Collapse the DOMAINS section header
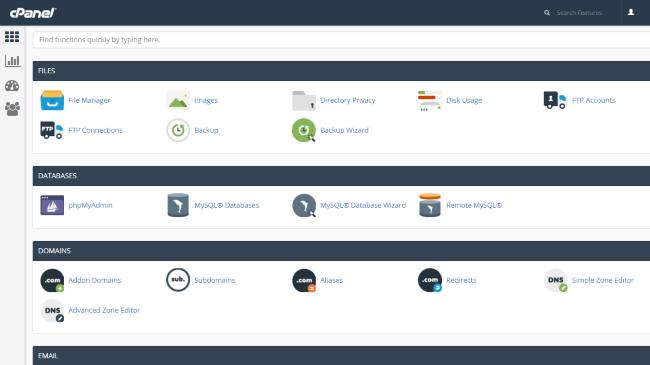This screenshot has width=650, height=365. [x=341, y=251]
